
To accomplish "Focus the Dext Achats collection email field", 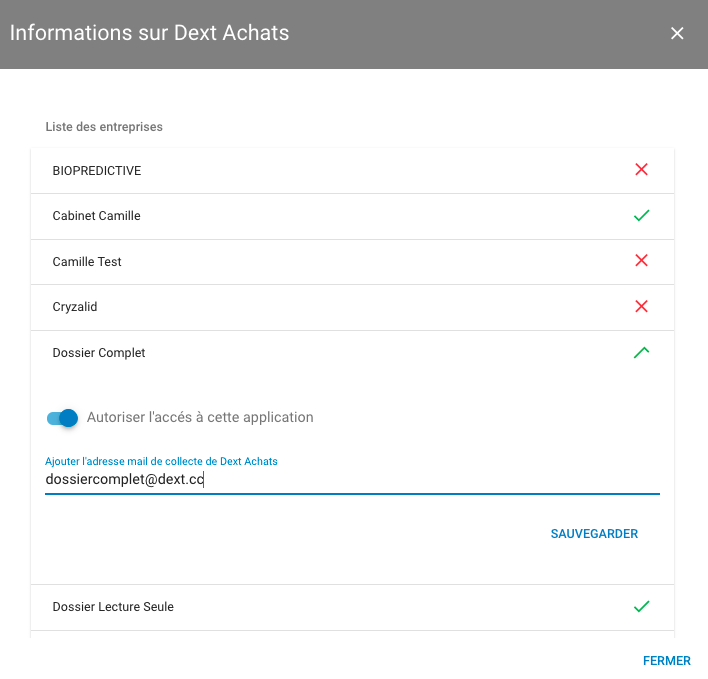I will coord(352,479).
